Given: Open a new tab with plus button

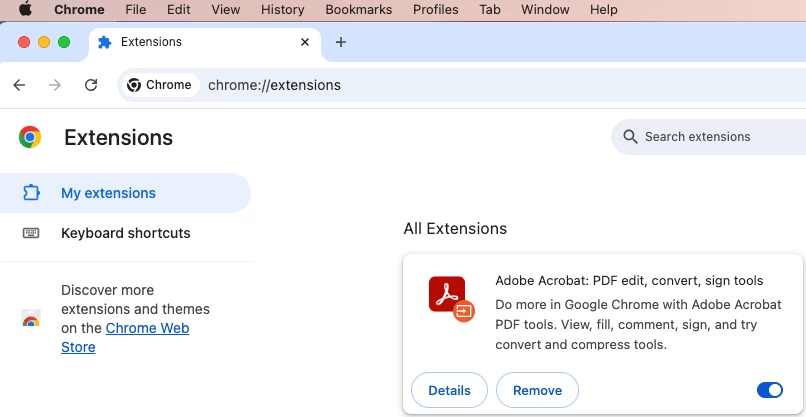Looking at the screenshot, I should 340,42.
